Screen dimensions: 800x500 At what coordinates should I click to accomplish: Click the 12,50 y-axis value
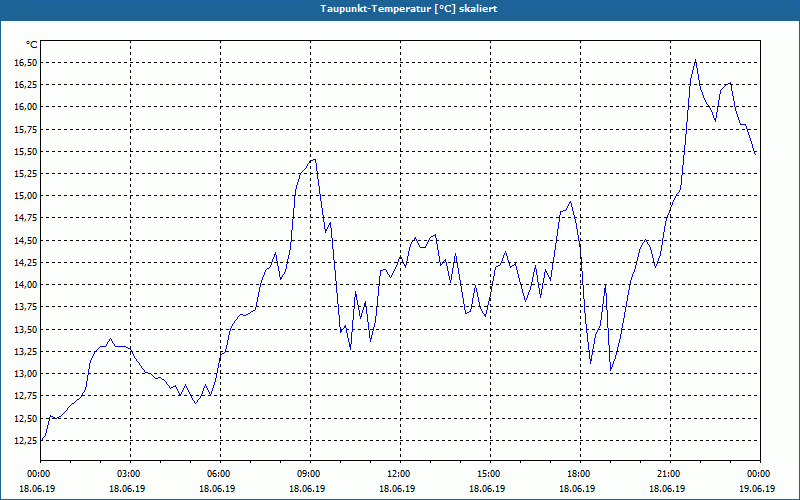click(25, 418)
